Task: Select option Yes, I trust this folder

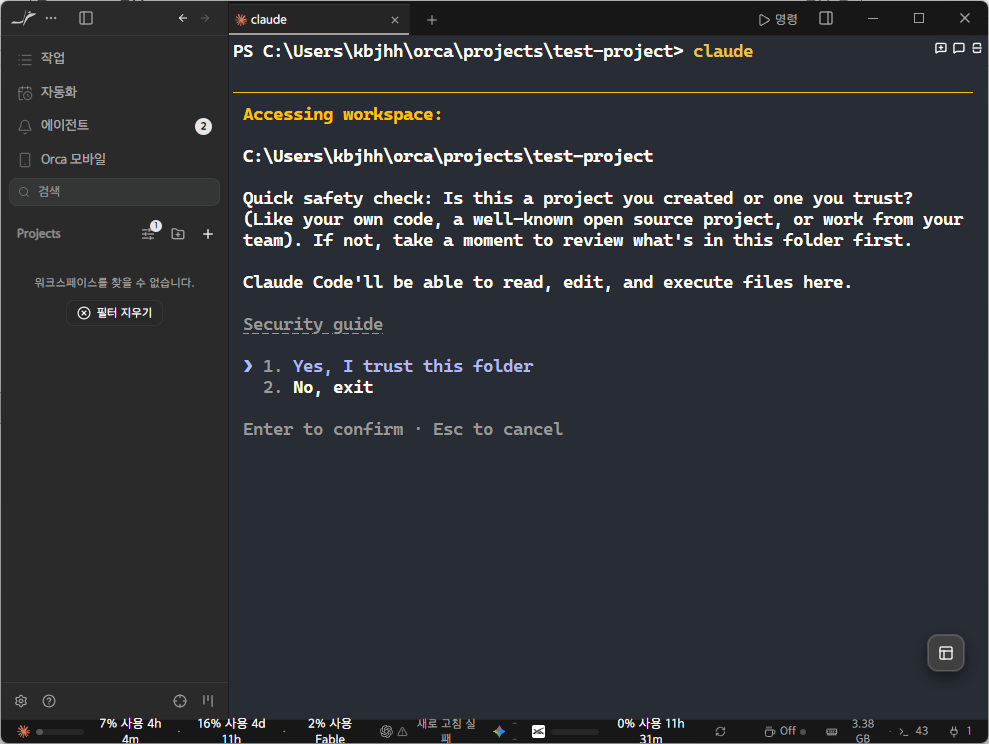Action: tap(413, 366)
